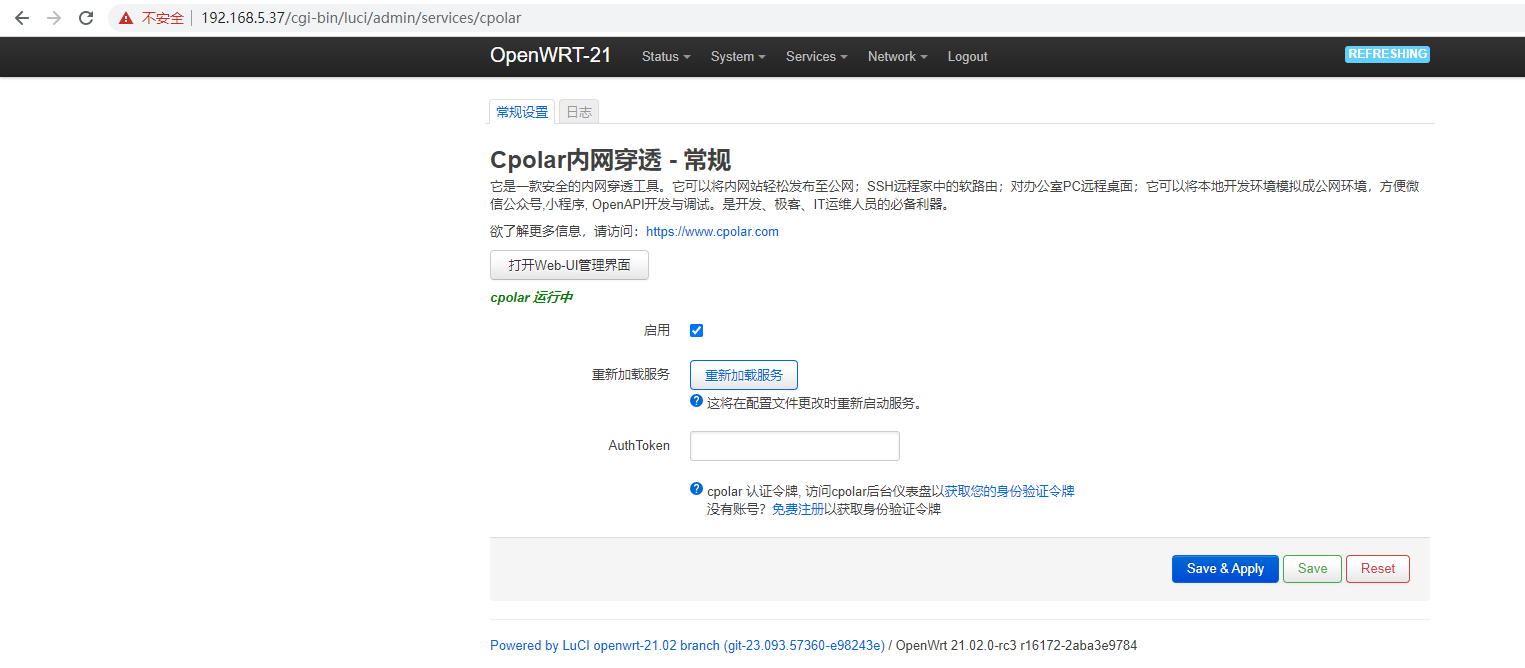Click the 重新加载服务 field label

tap(631, 375)
